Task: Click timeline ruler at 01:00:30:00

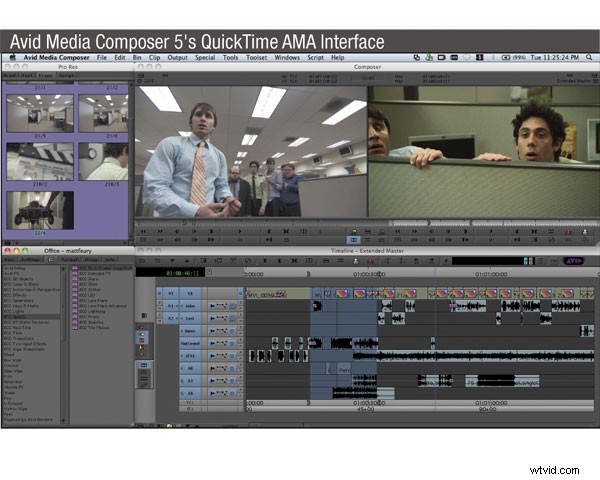Action: point(369,274)
